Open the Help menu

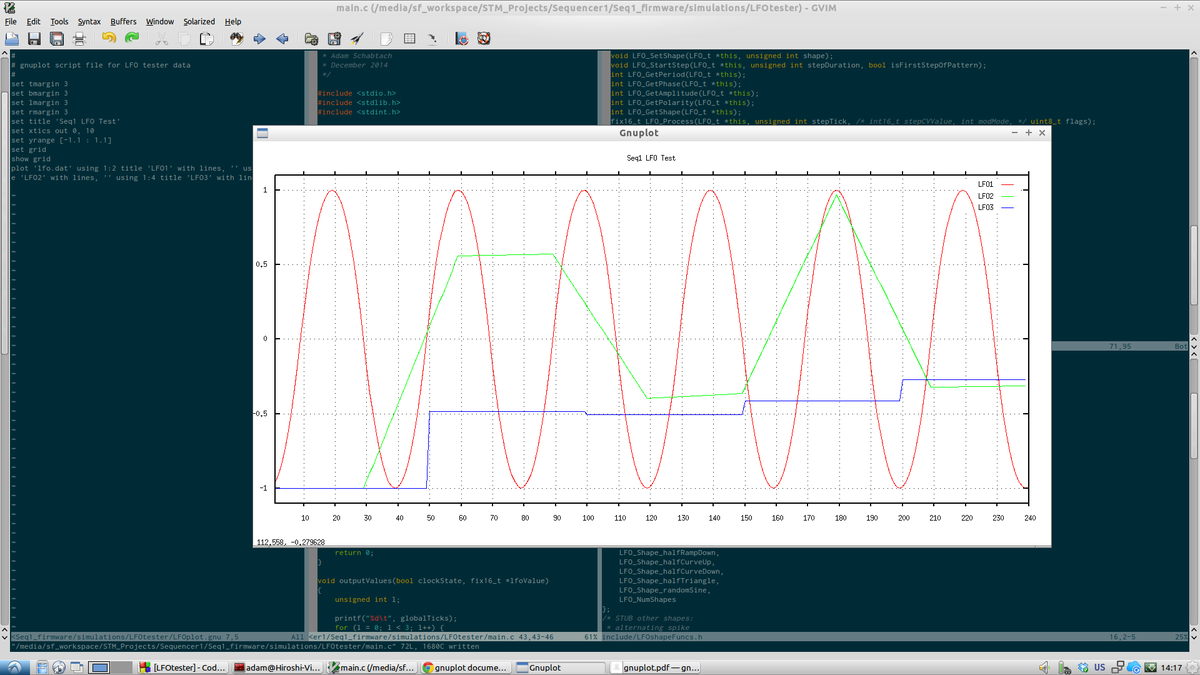tap(233, 21)
